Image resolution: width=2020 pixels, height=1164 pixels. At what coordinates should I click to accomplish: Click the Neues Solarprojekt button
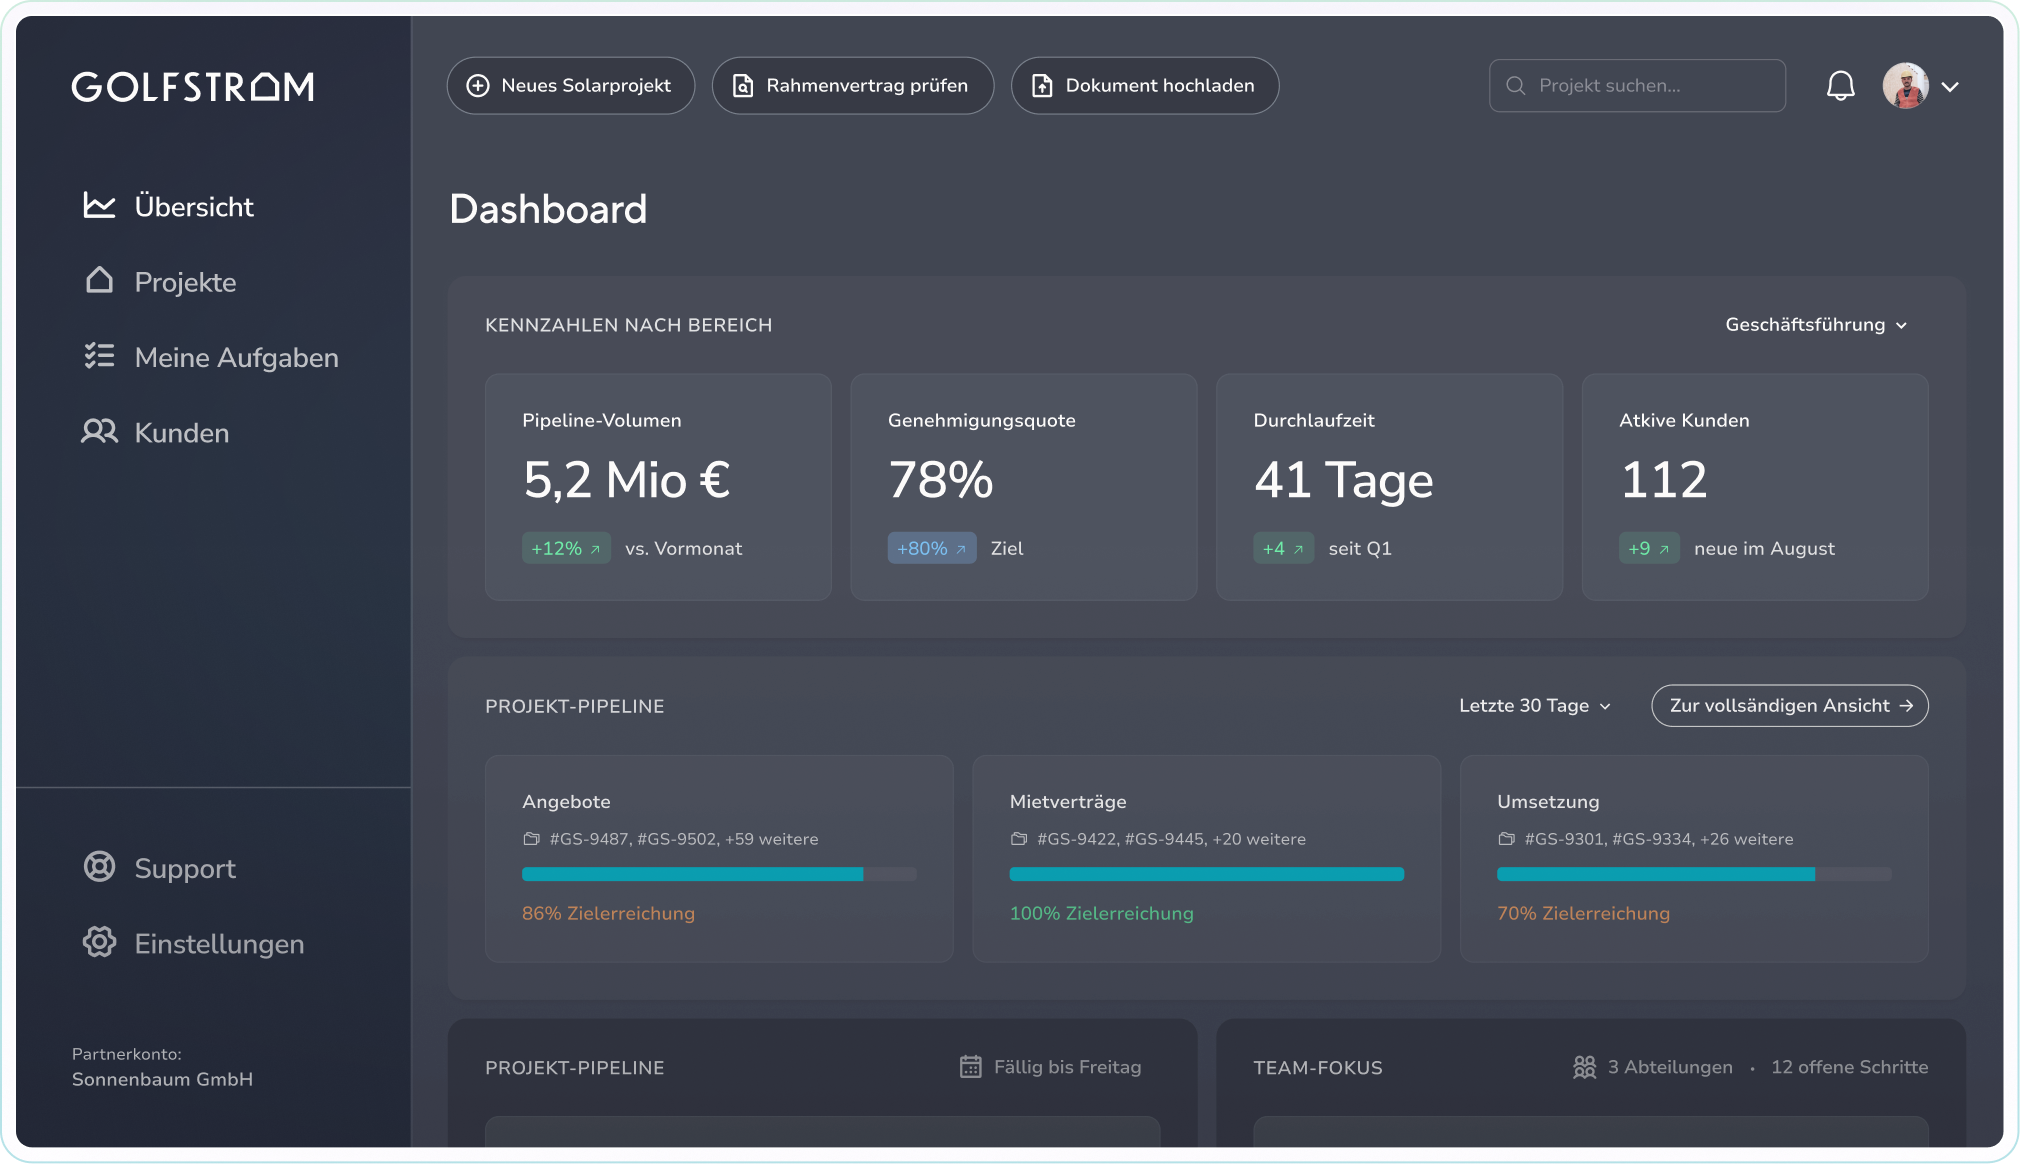[570, 85]
